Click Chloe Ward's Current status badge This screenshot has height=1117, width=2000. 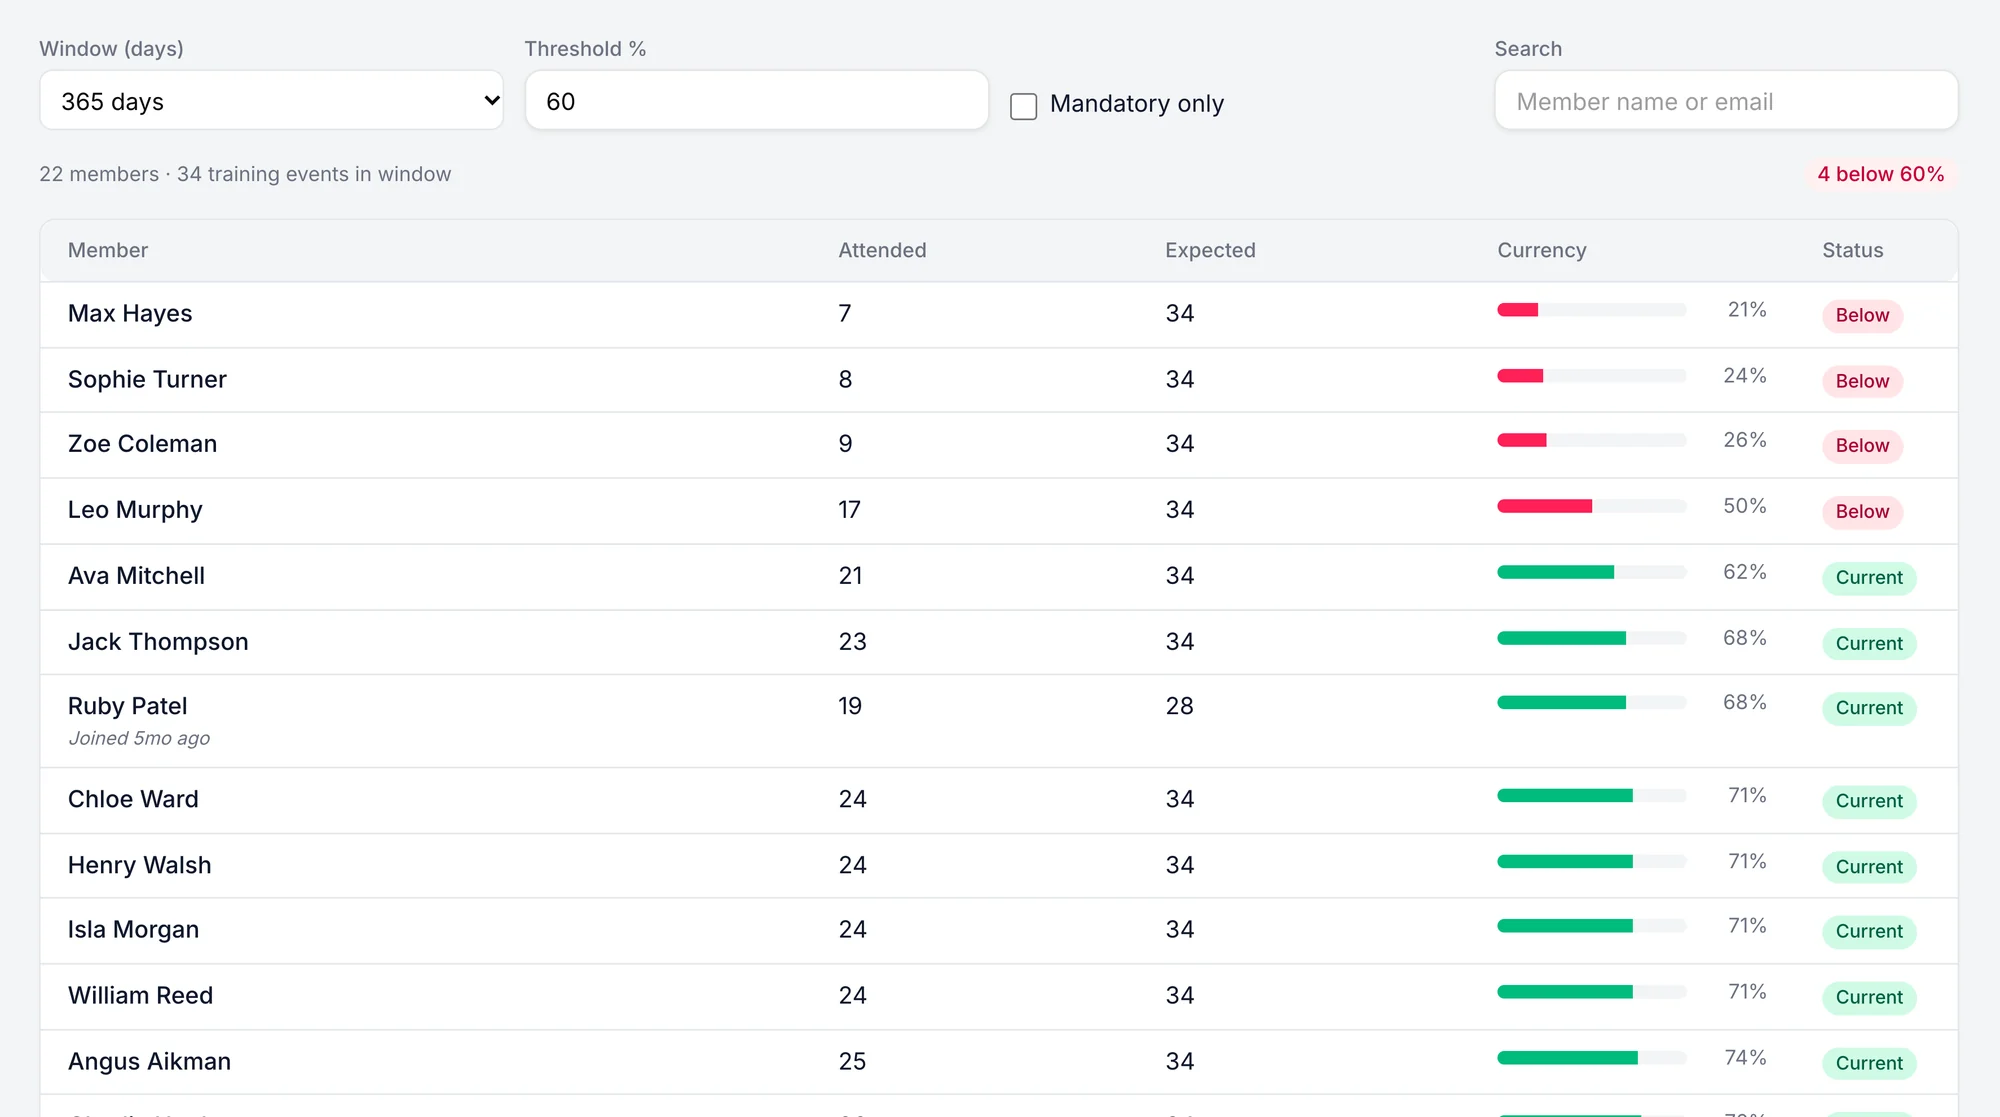(x=1869, y=801)
